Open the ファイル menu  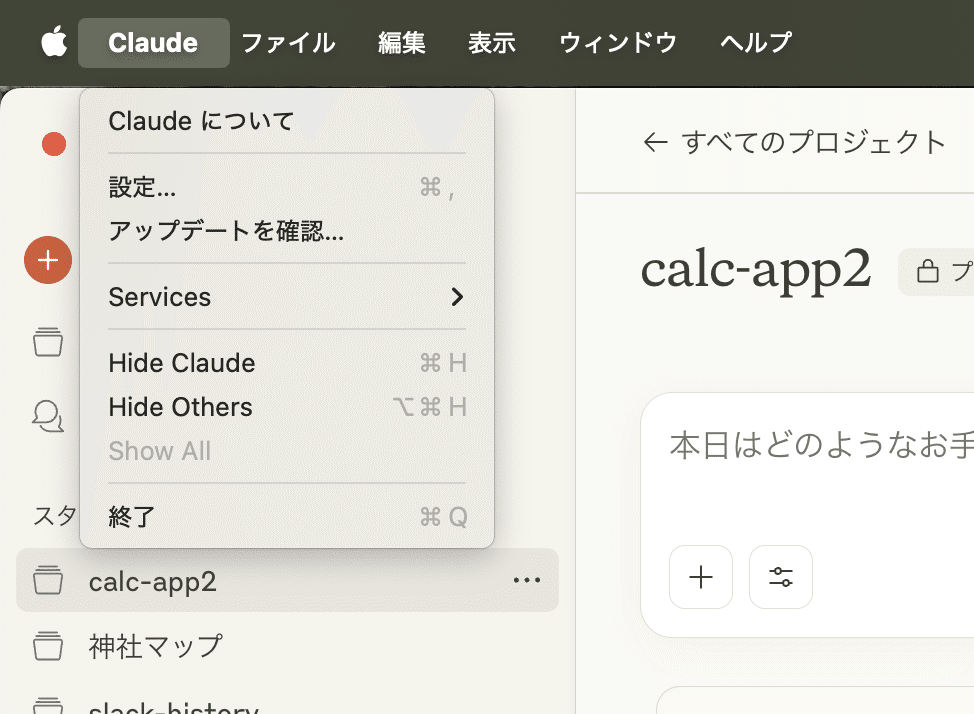(288, 42)
